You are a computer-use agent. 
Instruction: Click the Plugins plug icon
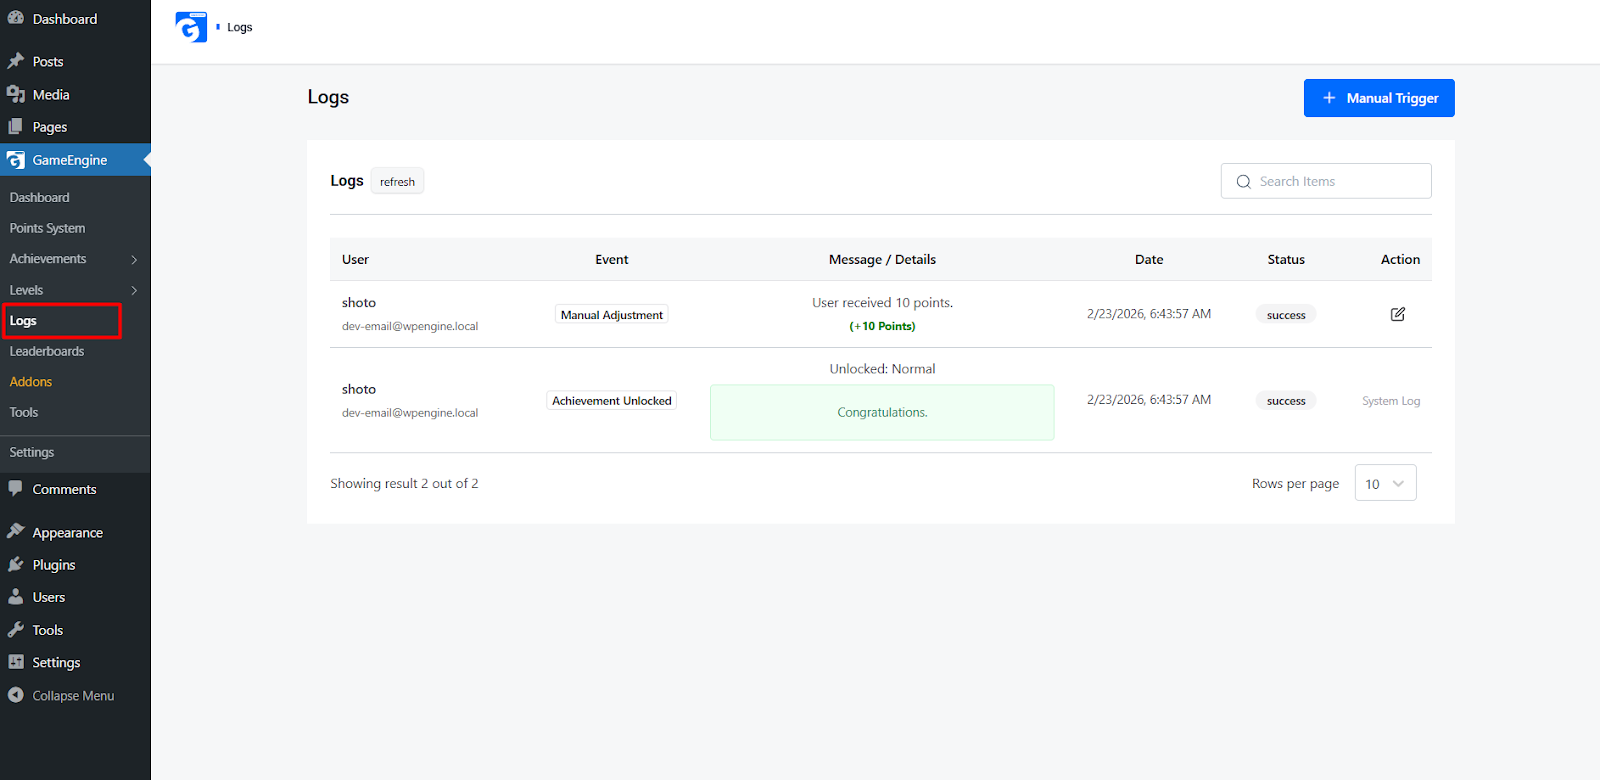coord(16,565)
